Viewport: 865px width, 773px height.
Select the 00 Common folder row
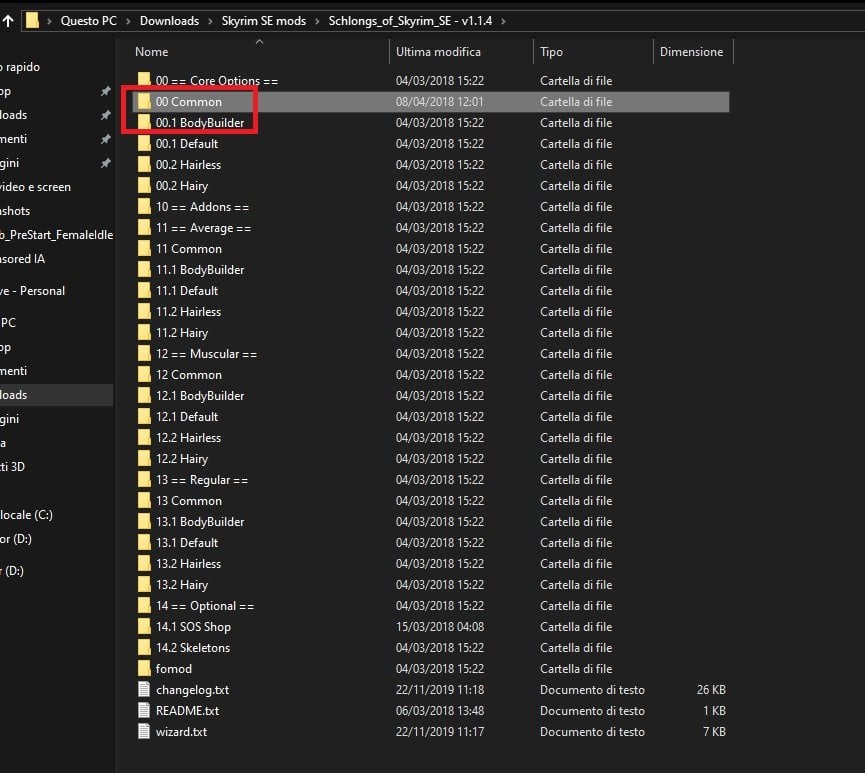click(x=431, y=102)
